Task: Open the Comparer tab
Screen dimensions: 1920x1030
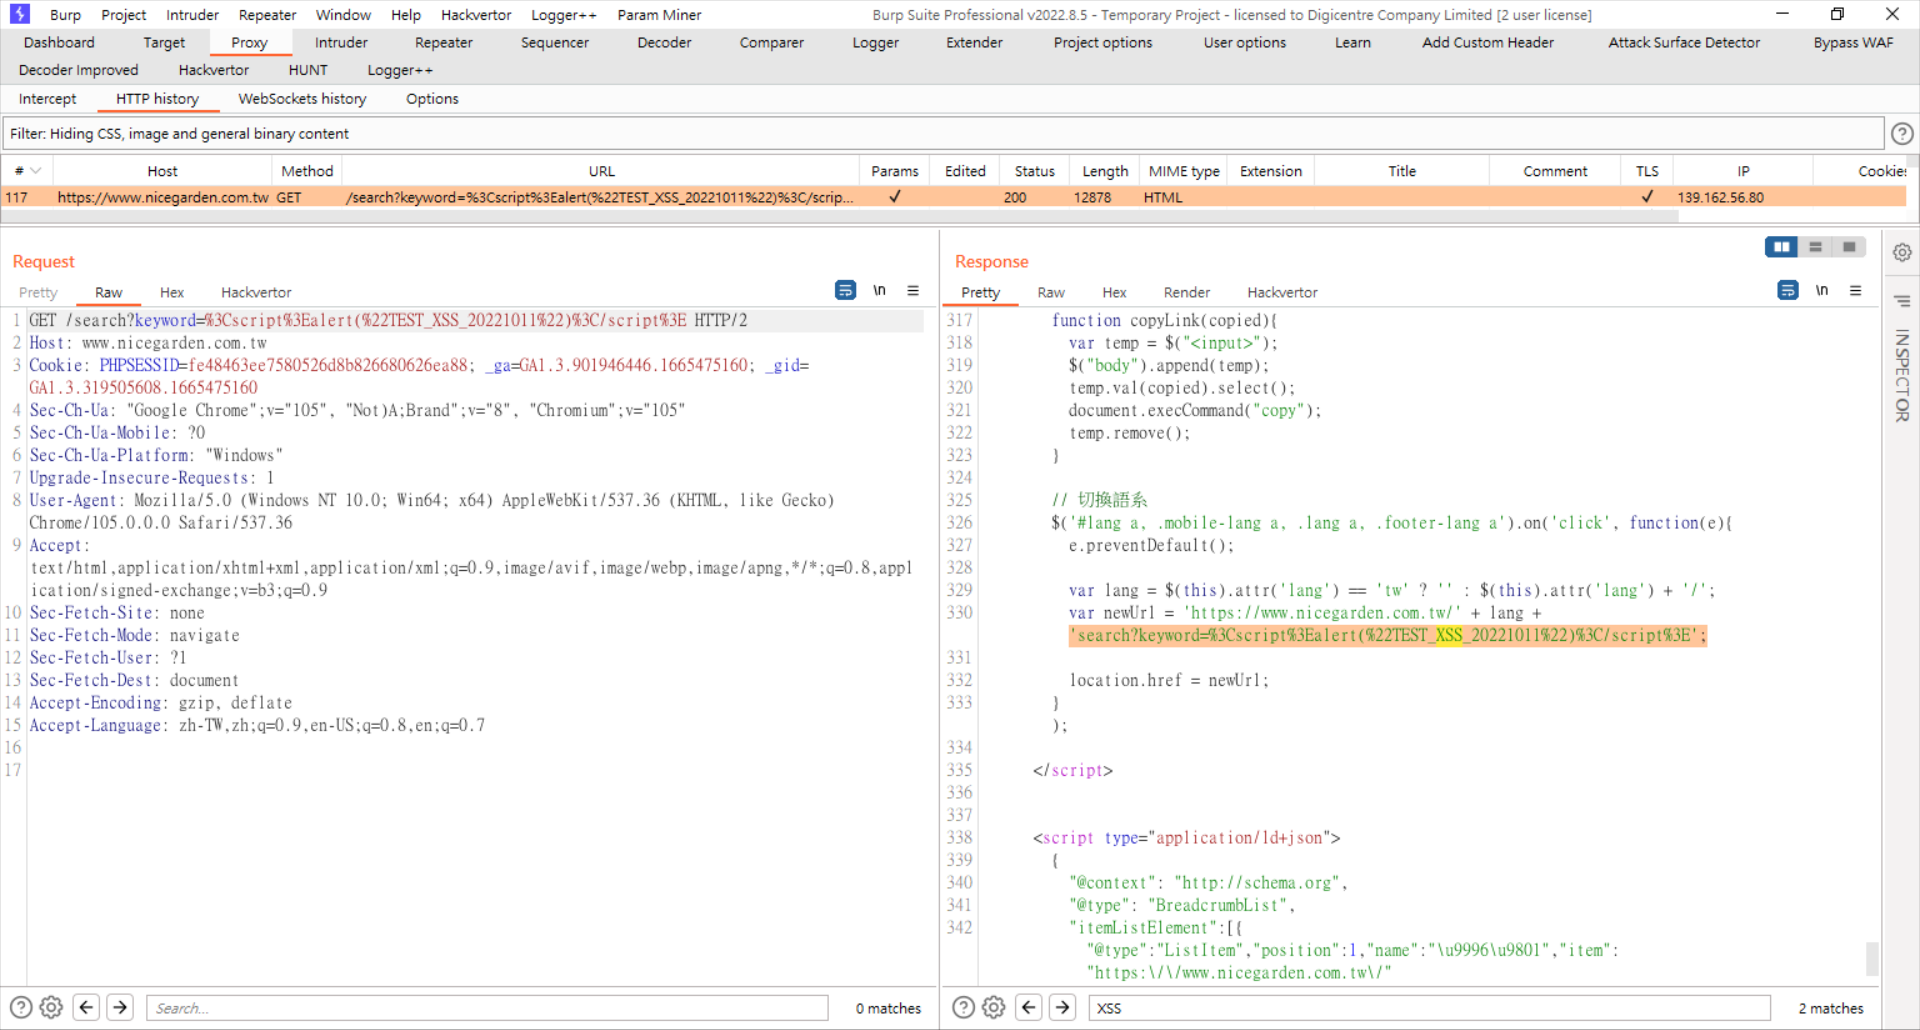Action: 771,43
